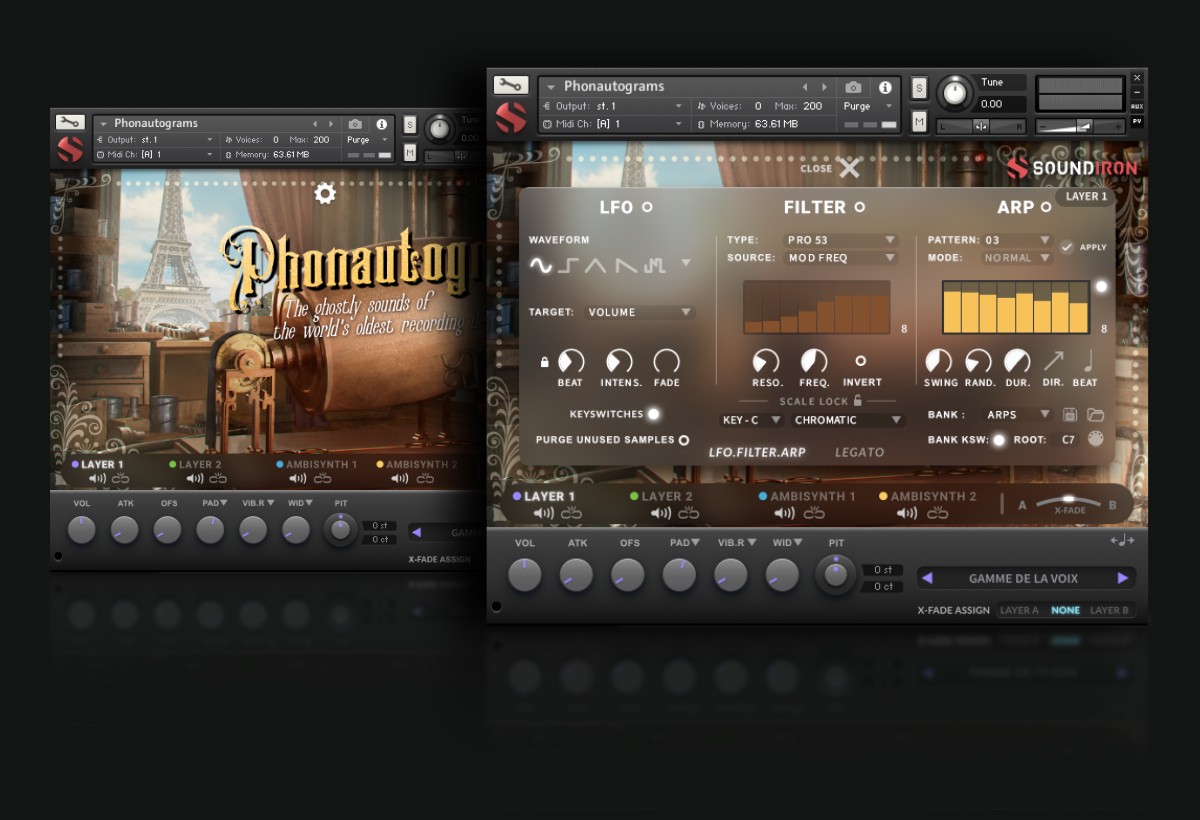Screen dimensions: 1200x820
Task: Go to previous preset with the left purple arrow
Action: [x=927, y=578]
